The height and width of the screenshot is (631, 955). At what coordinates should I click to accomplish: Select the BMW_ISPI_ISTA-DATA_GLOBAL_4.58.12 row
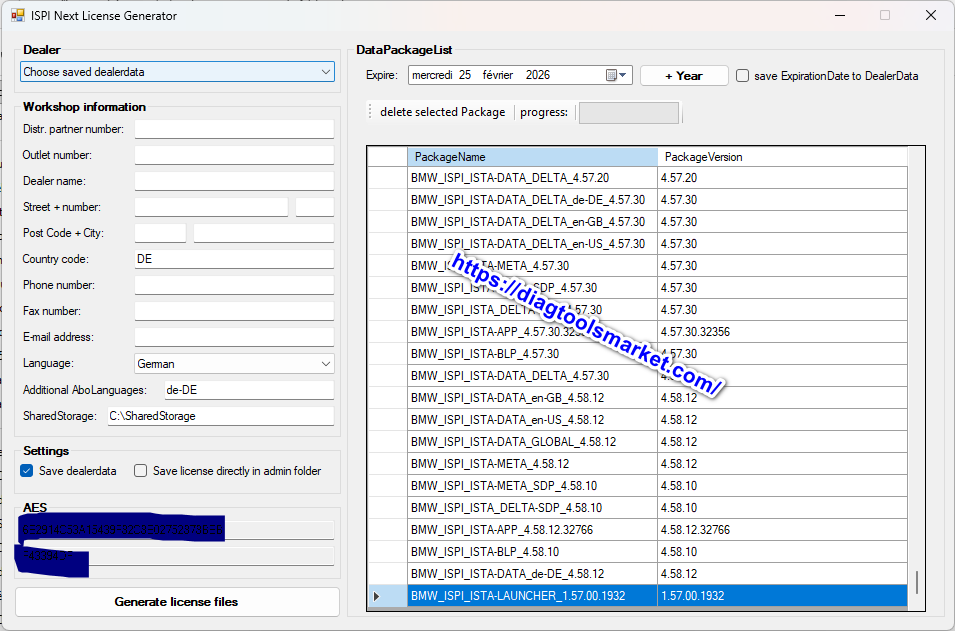532,442
